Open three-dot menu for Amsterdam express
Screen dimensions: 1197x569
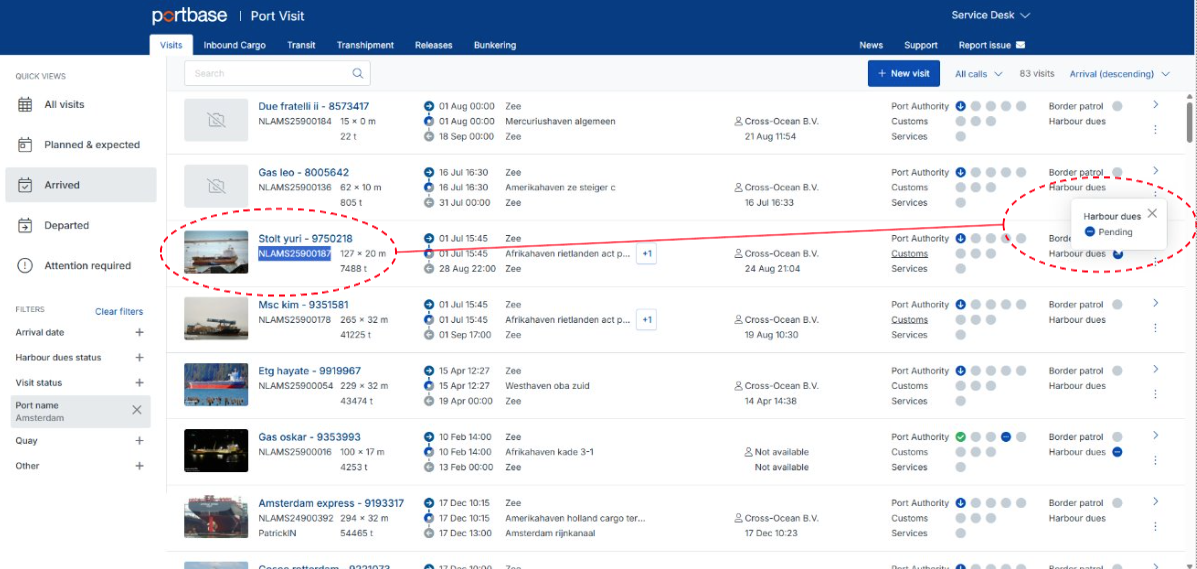point(1155,526)
